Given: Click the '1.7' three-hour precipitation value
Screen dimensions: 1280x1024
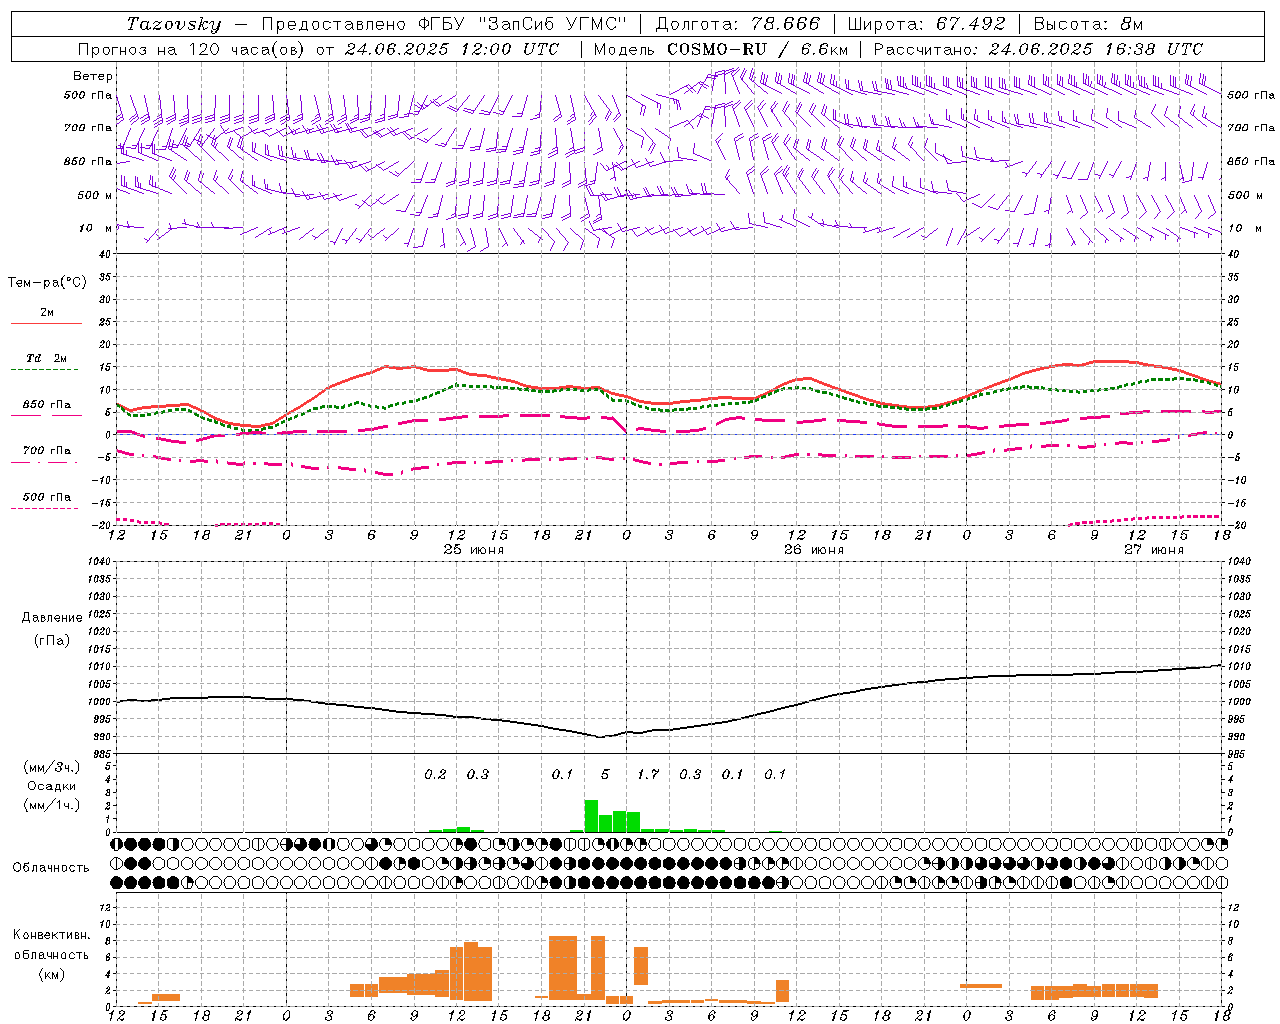Looking at the screenshot, I should (x=648, y=774).
